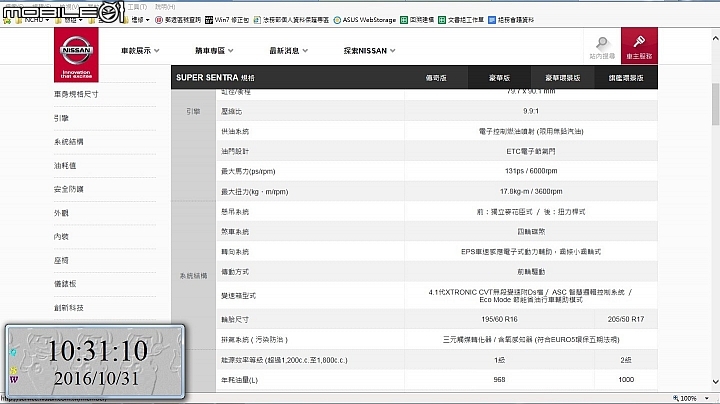The height and width of the screenshot is (404, 720).
Task: Open the 說明(H) browser menu
Action: point(165,7)
